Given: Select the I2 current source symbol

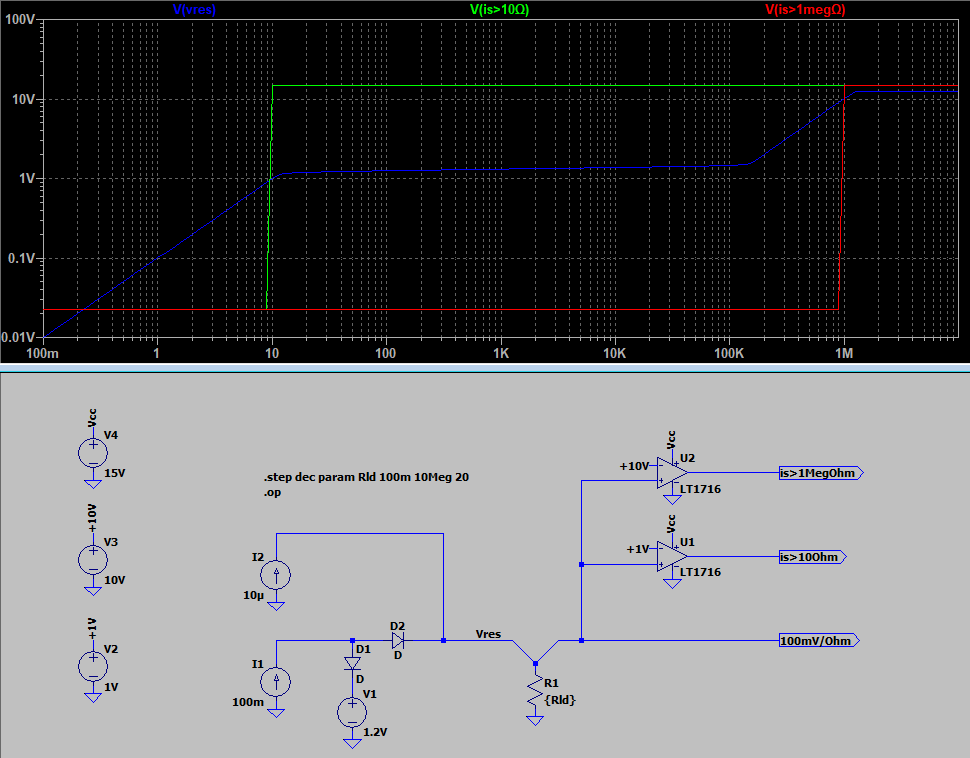Looking at the screenshot, I should (276, 575).
